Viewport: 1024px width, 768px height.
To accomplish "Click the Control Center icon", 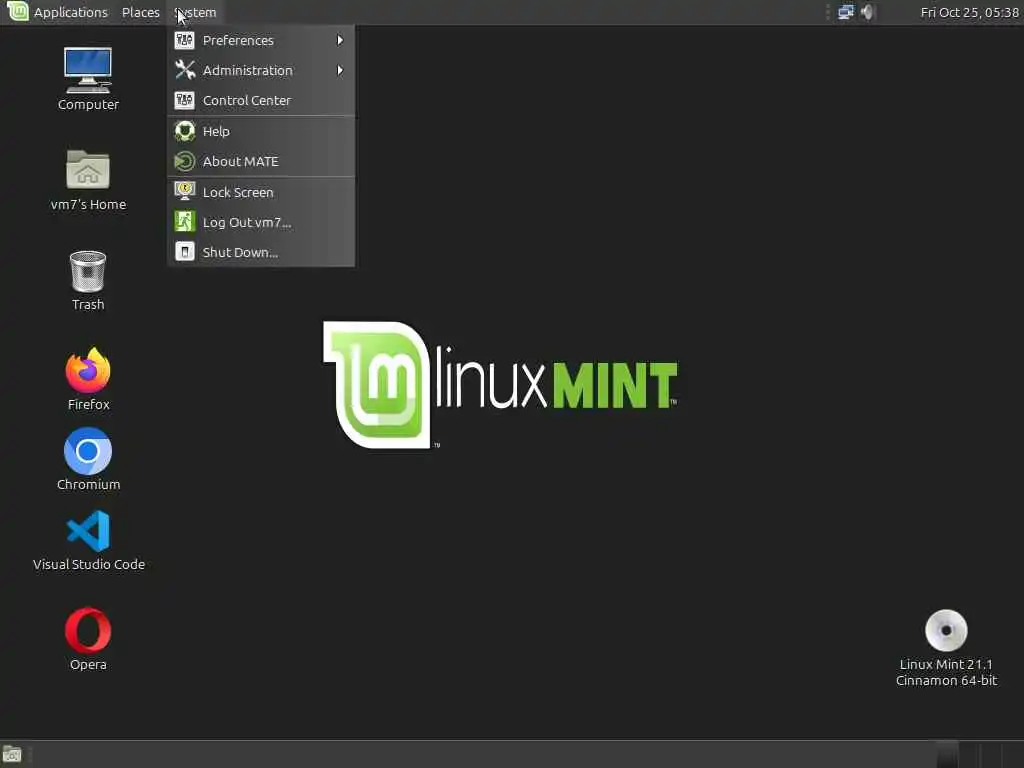I will click(x=185, y=100).
